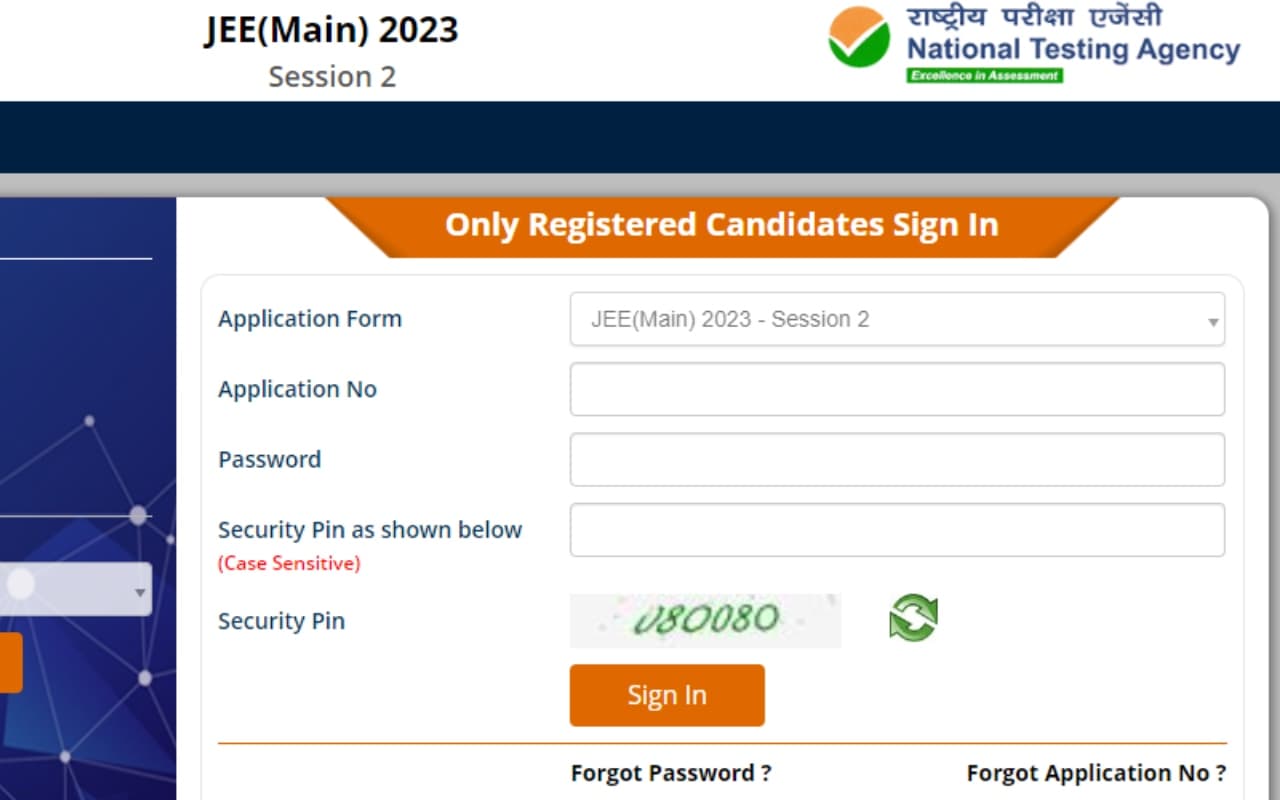Image resolution: width=1280 pixels, height=800 pixels.
Task: Click the Excellence in Assessment banner
Action: click(984, 73)
